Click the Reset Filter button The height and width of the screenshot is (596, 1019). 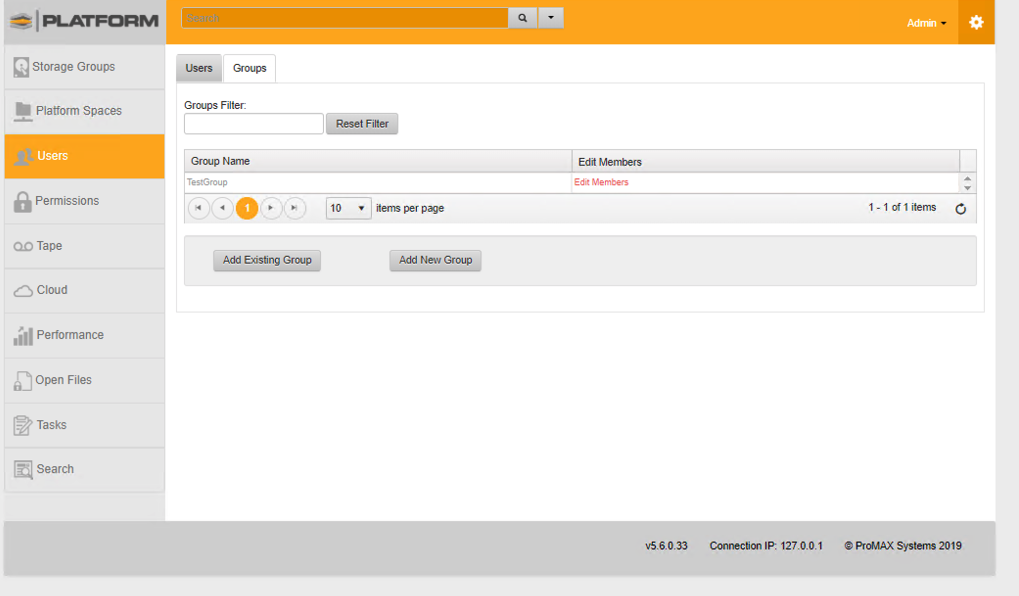(x=362, y=123)
